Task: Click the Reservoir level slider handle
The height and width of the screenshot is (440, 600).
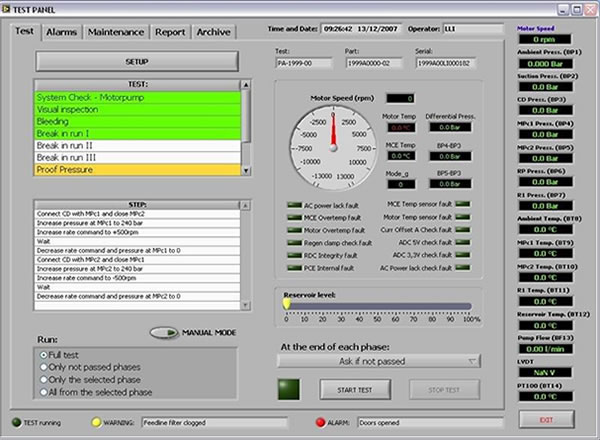Action: 287,305
